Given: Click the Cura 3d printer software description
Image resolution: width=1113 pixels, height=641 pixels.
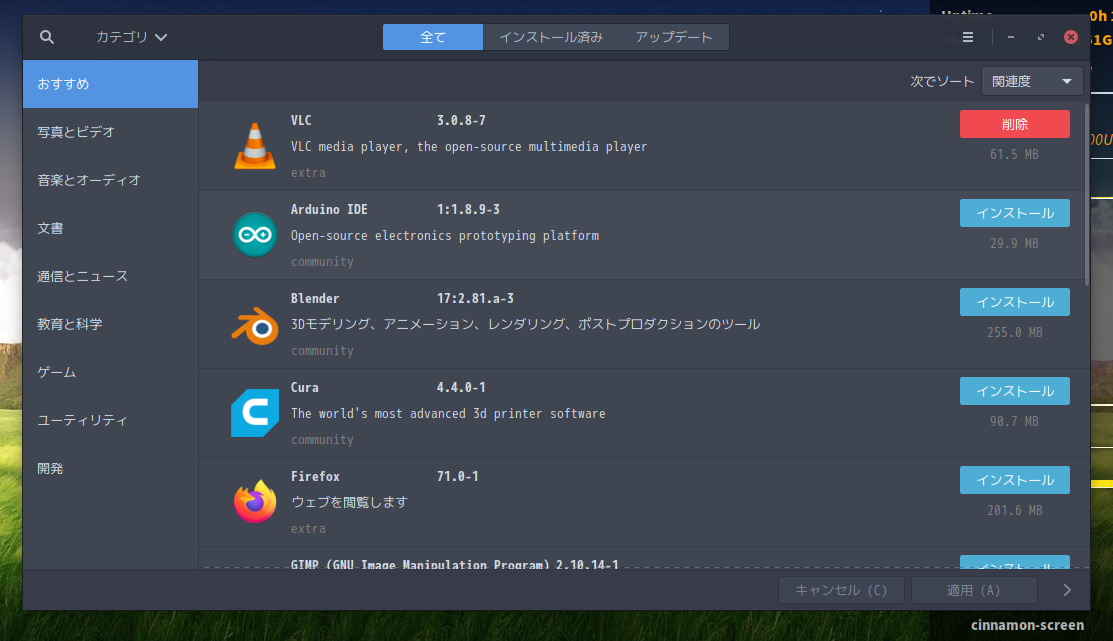Looking at the screenshot, I should click(x=448, y=414).
